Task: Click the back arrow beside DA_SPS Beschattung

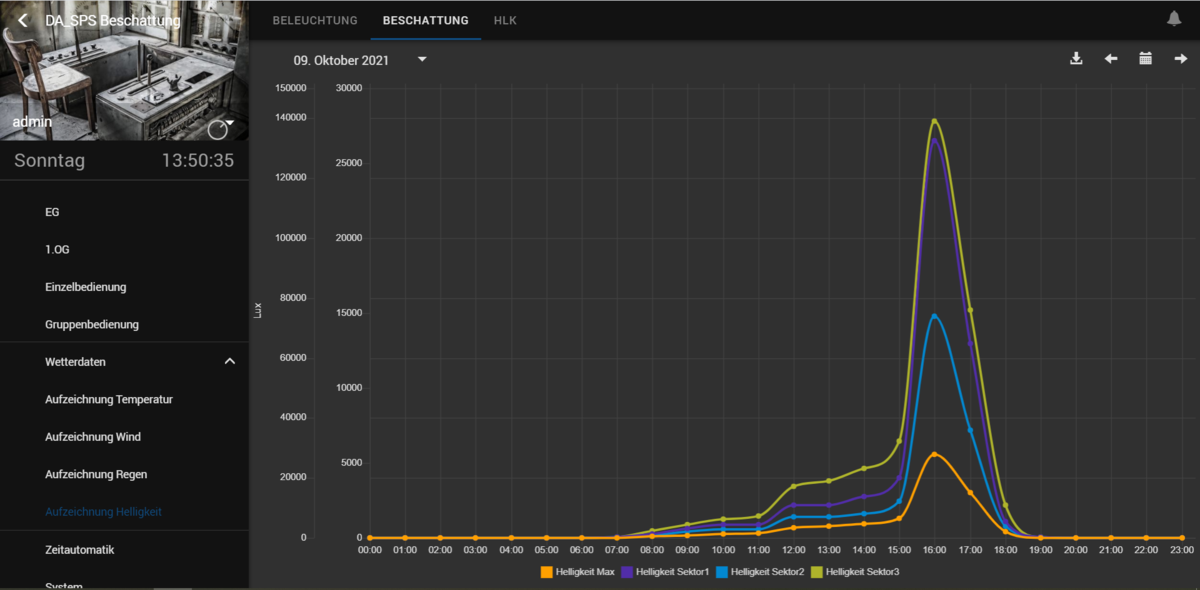Action: tap(23, 20)
